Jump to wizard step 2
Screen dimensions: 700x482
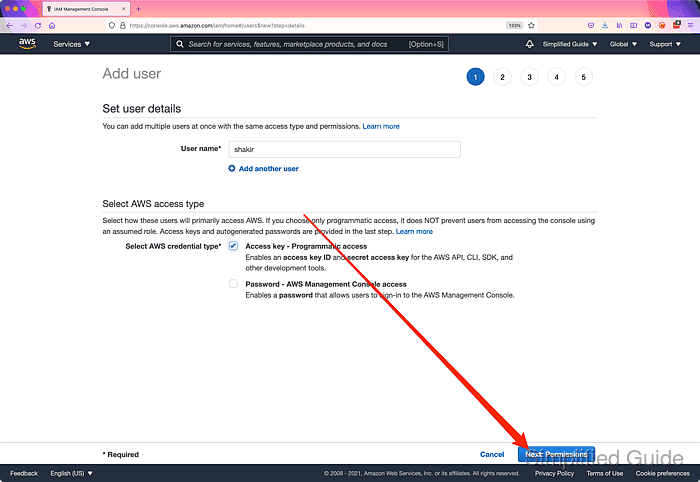coord(502,77)
